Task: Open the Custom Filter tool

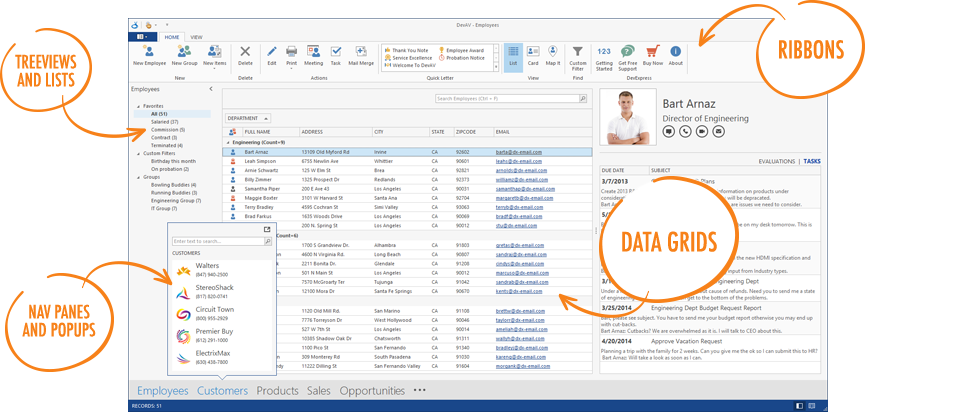Action: pyautogui.click(x=579, y=54)
